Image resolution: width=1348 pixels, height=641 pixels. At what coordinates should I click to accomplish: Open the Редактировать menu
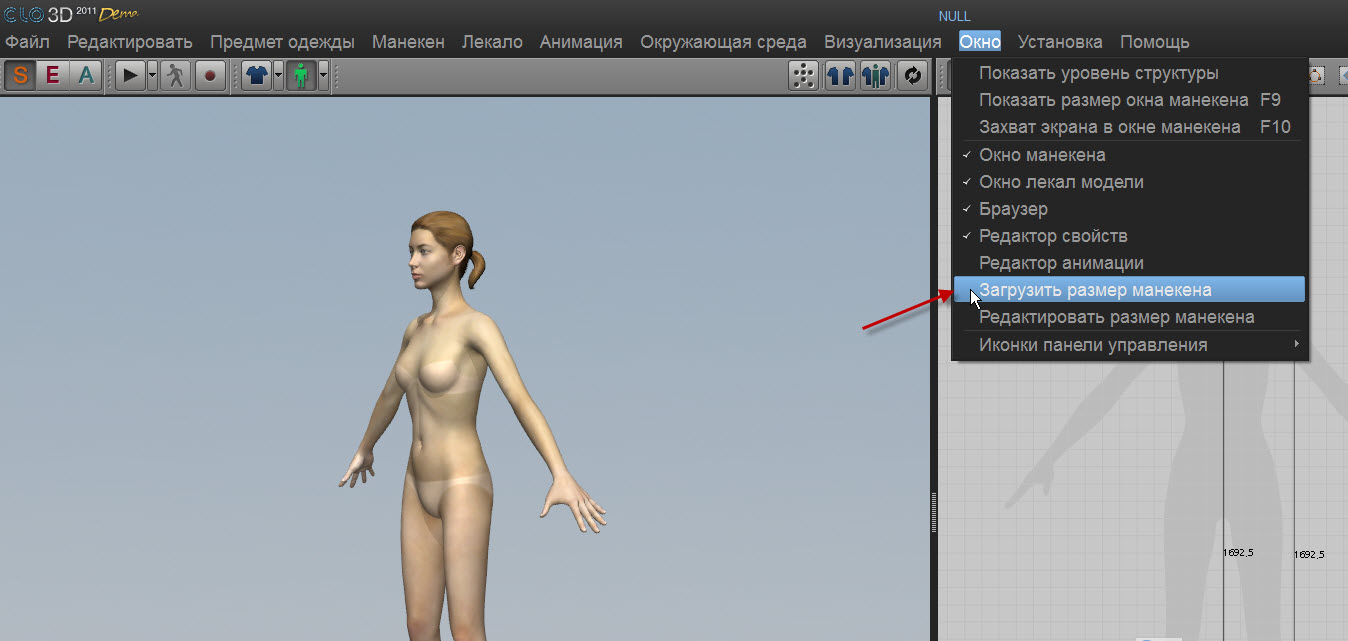pyautogui.click(x=130, y=42)
